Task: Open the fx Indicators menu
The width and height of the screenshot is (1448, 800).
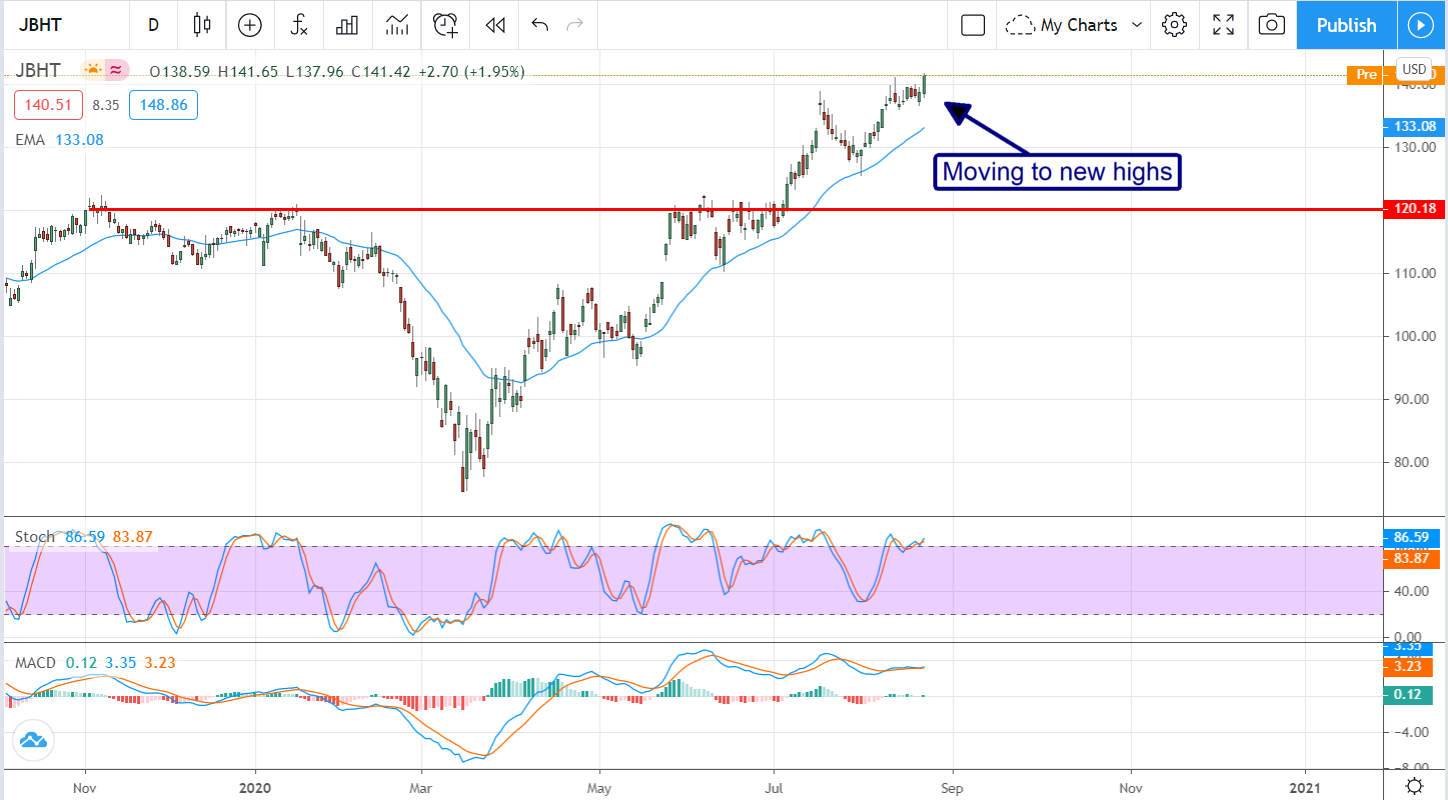Action: point(299,25)
